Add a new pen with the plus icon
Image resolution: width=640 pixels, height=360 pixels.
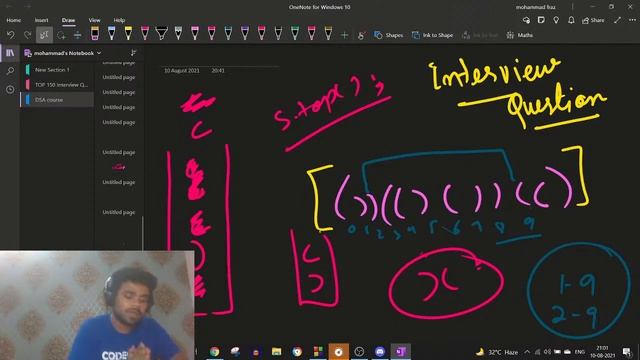tap(344, 36)
